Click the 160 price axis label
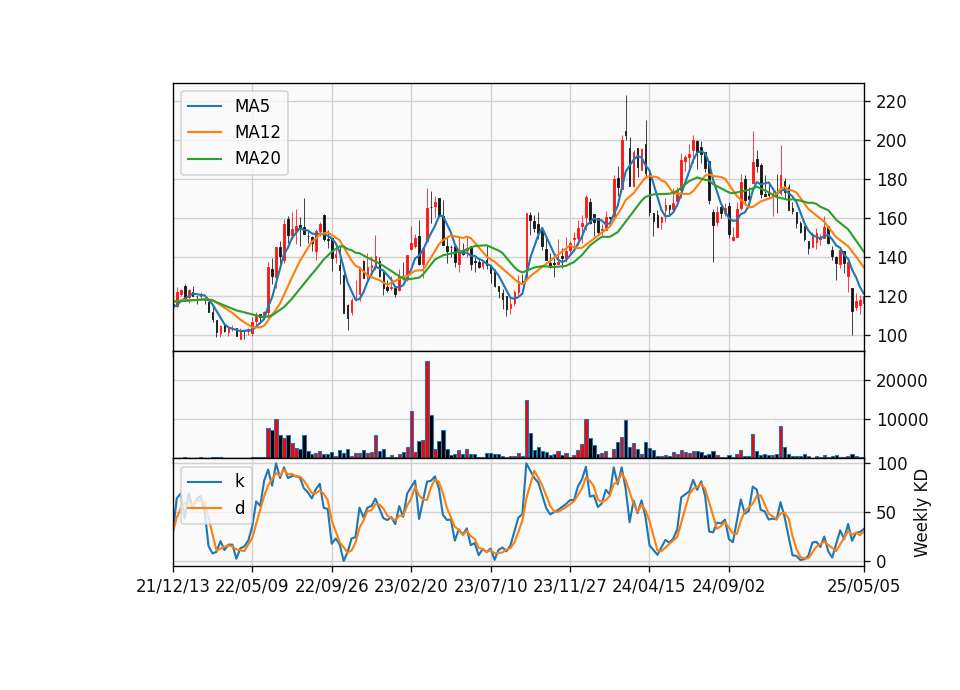The width and height of the screenshot is (960, 690). tap(891, 219)
